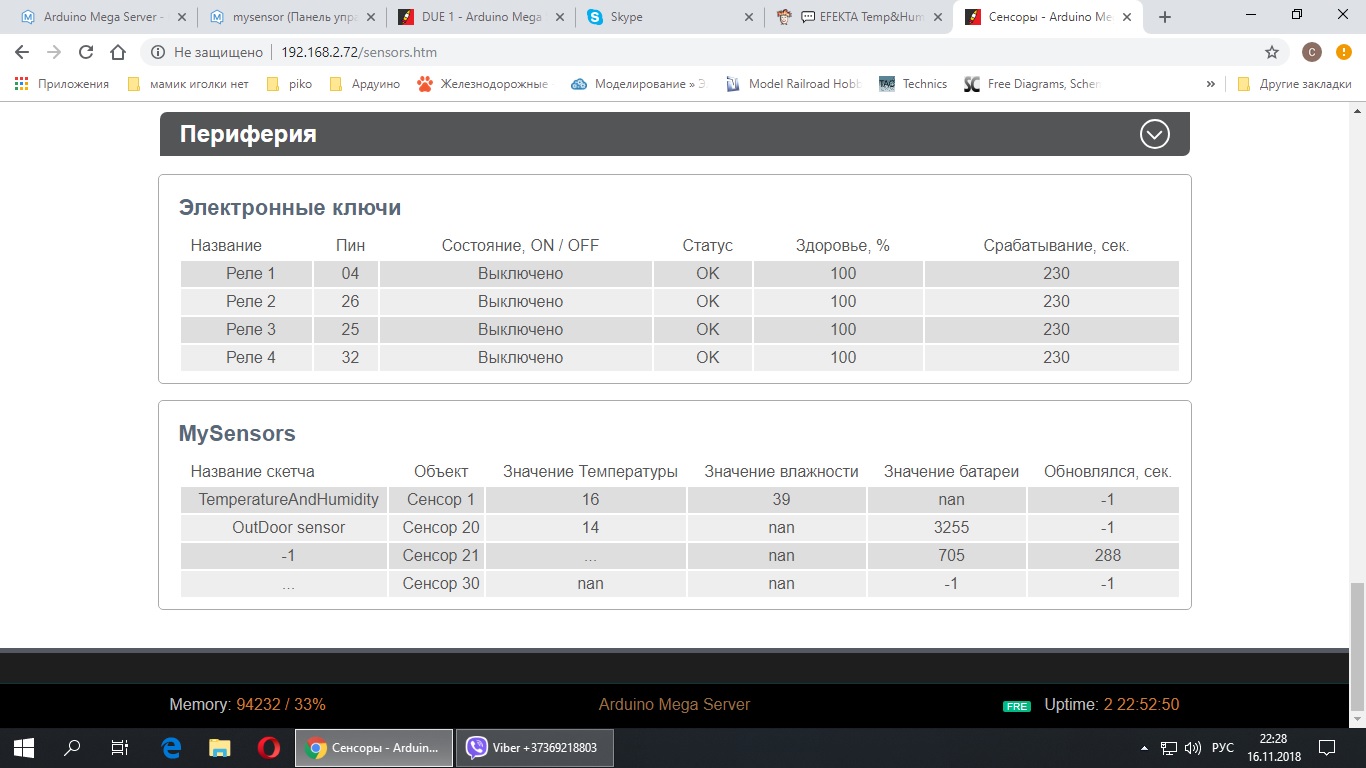The width and height of the screenshot is (1366, 768).
Task: Switch to the EFEKTA Temp&Hum tab
Action: [x=859, y=17]
